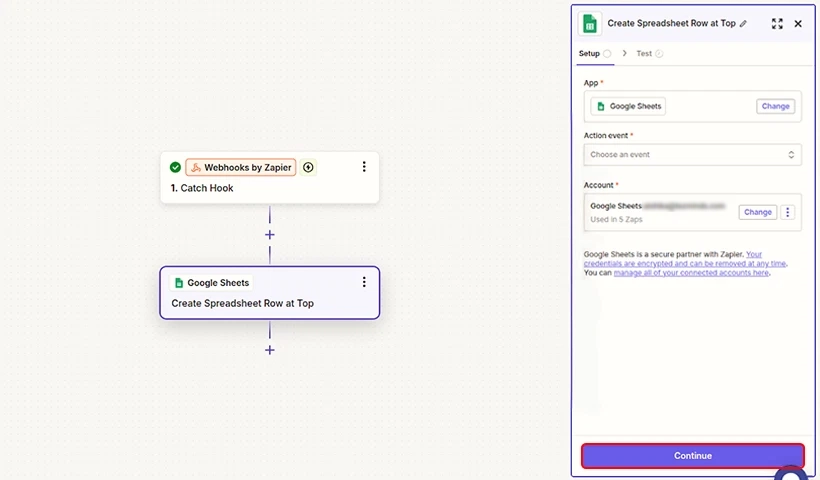The width and height of the screenshot is (820, 480).
Task: Click the green check status icon on Catch Hook step
Action: 175,167
